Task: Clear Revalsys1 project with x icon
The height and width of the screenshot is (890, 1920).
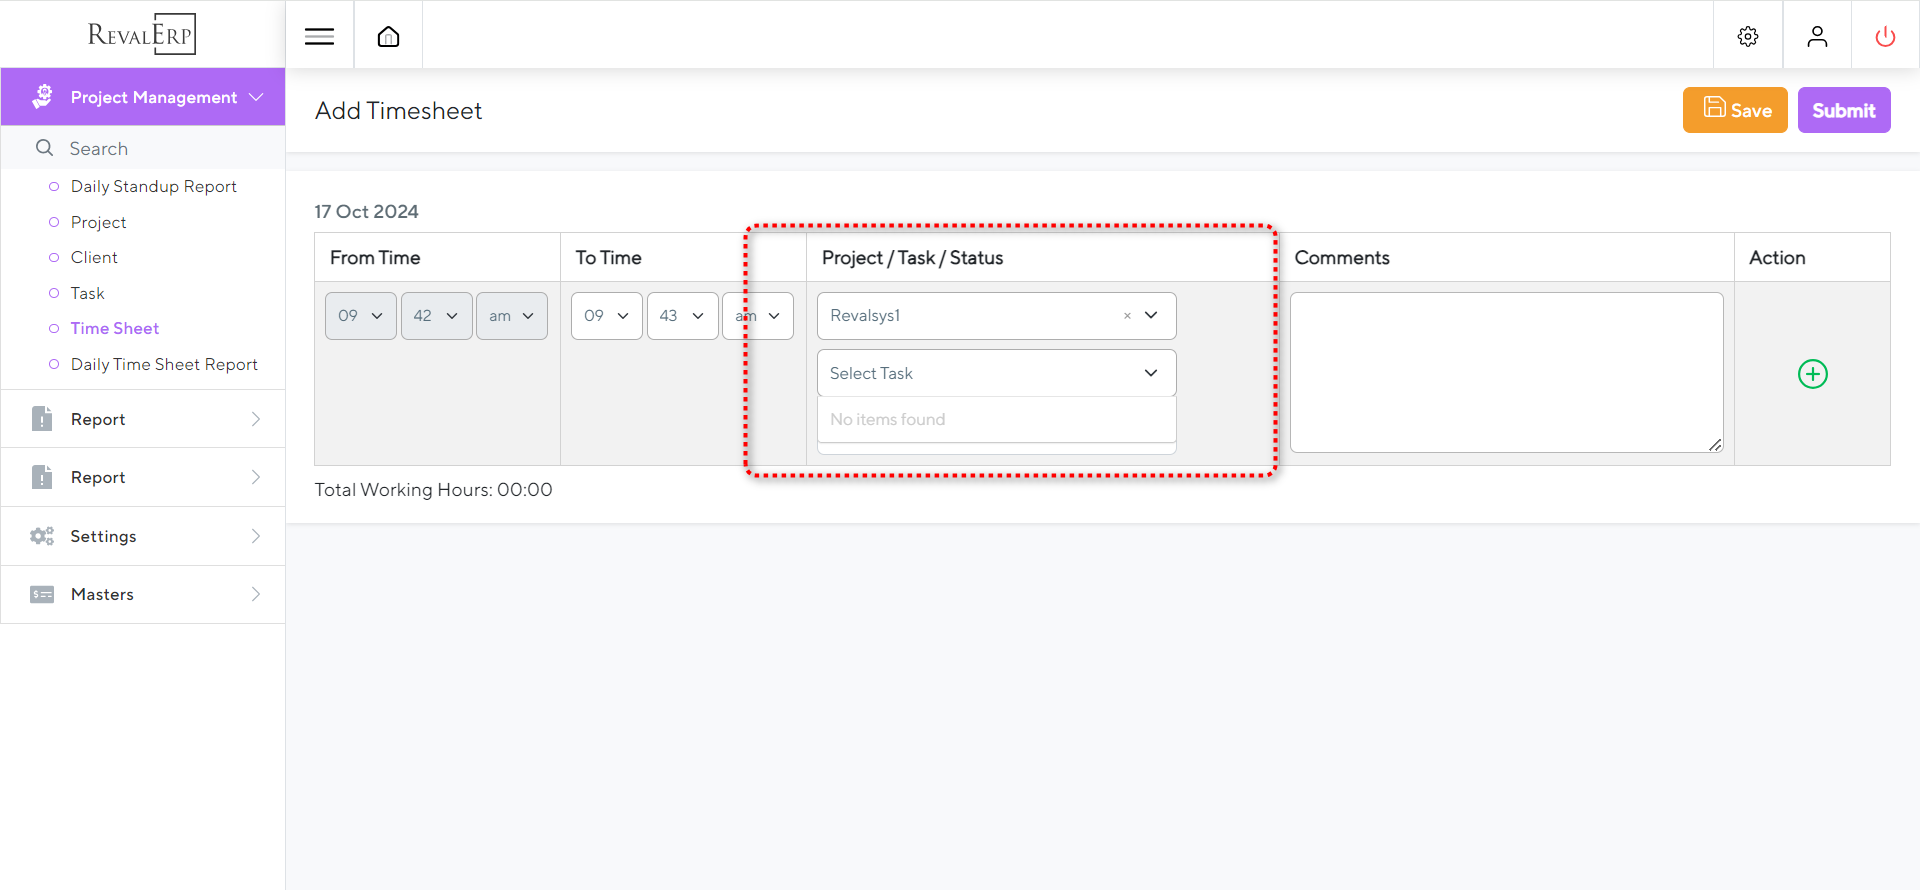Action: pos(1127,316)
